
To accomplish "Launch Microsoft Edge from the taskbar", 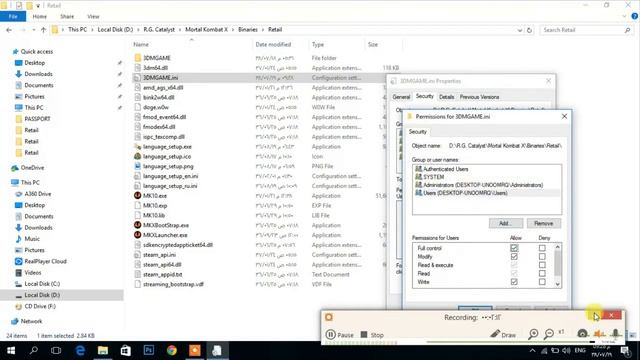I will point(80,351).
